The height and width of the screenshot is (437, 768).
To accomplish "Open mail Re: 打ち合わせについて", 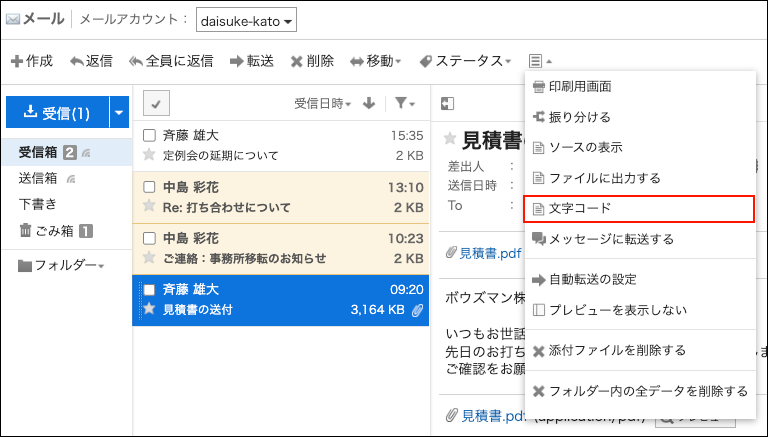I will coord(281,197).
